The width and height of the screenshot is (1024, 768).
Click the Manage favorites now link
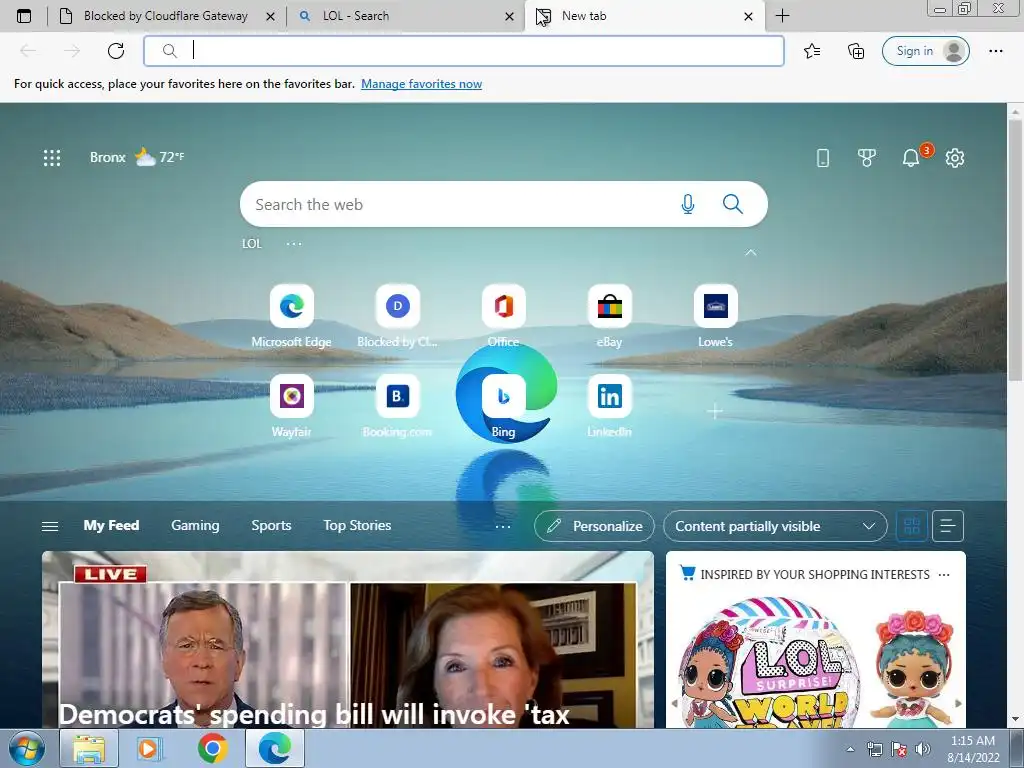pos(421,84)
